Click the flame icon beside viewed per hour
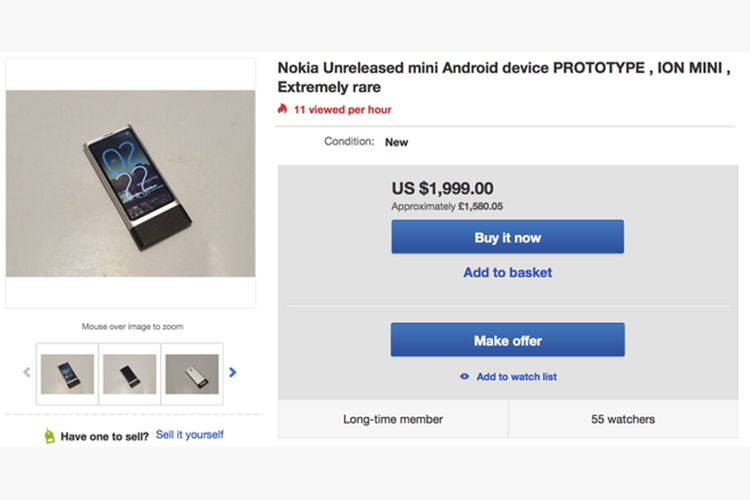This screenshot has width=750, height=500. pyautogui.click(x=283, y=109)
